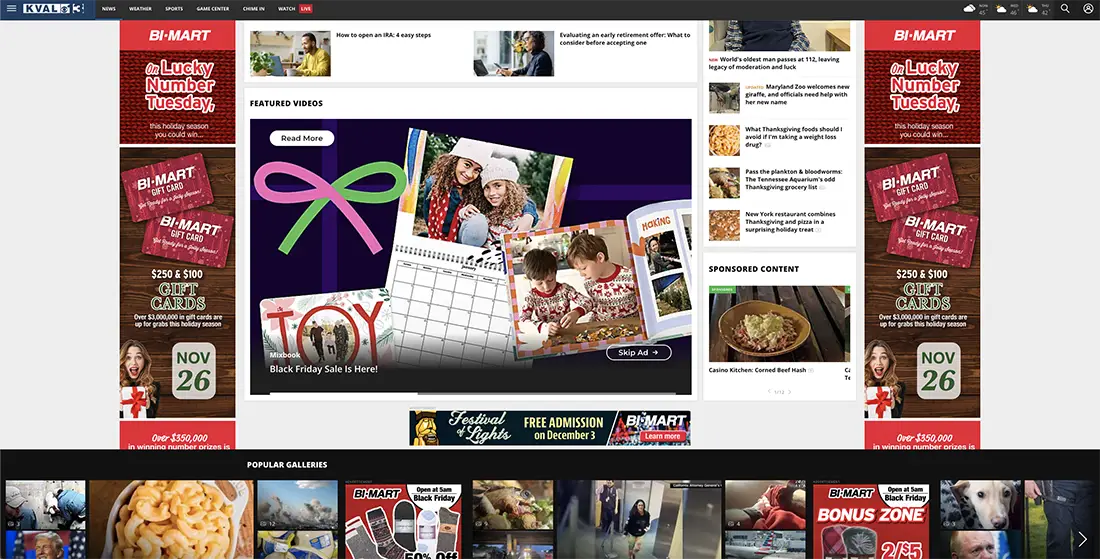Click the THU weather forecast icon

click(x=1032, y=9)
